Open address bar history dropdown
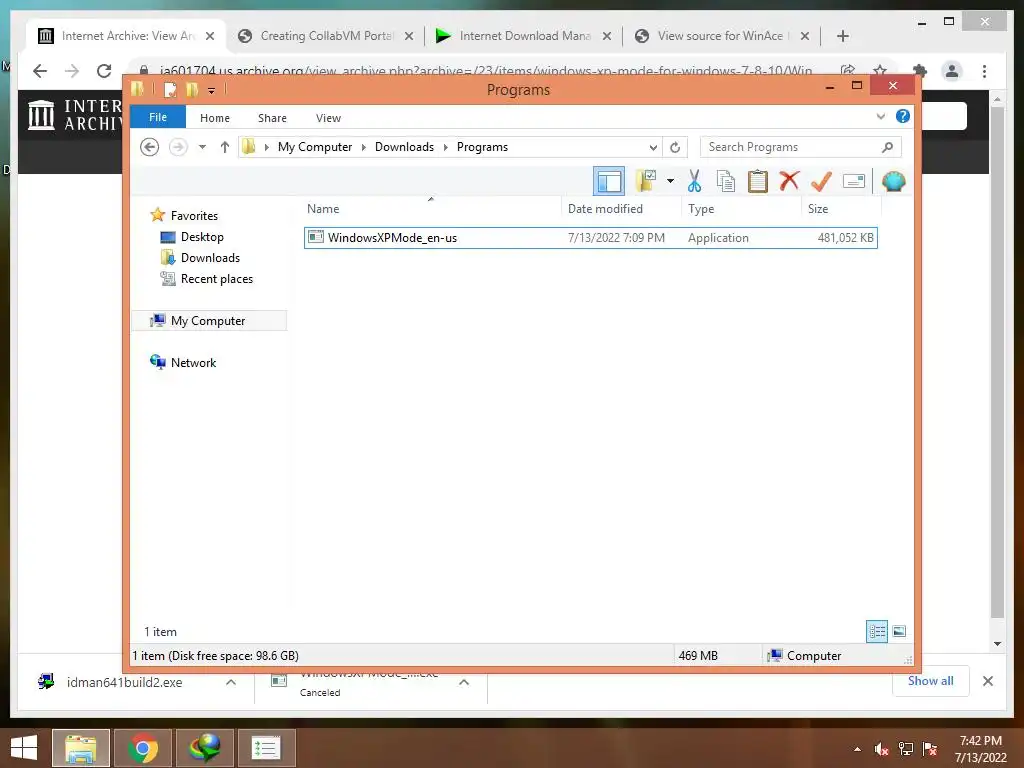Viewport: 1024px width, 768px height. point(652,147)
